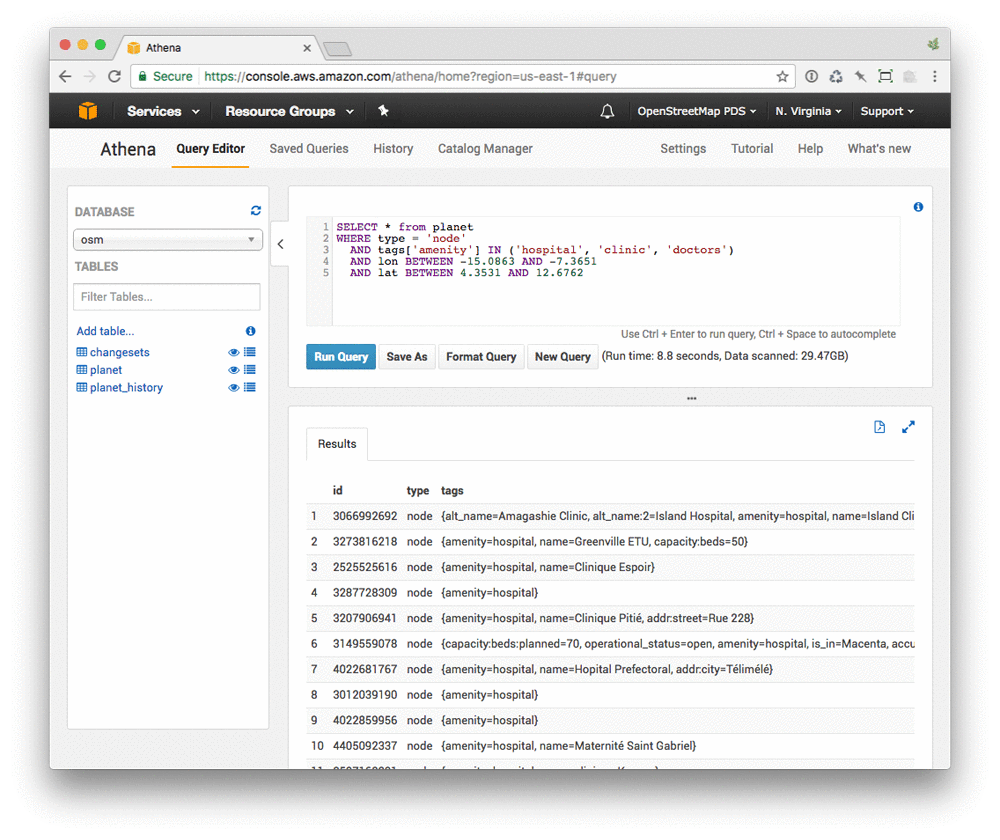The image size is (1000, 840).
Task: Open the Catalog Manager tab
Action: pyautogui.click(x=485, y=149)
